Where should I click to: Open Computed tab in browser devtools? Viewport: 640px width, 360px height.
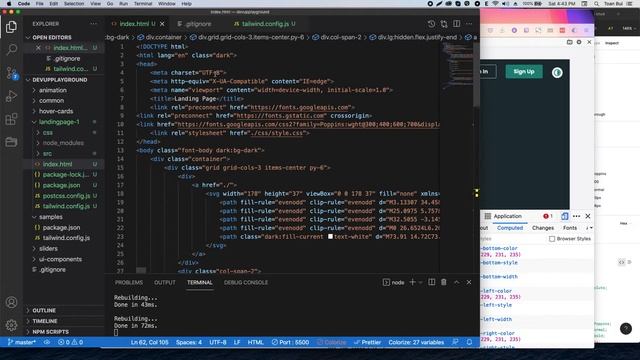510,228
